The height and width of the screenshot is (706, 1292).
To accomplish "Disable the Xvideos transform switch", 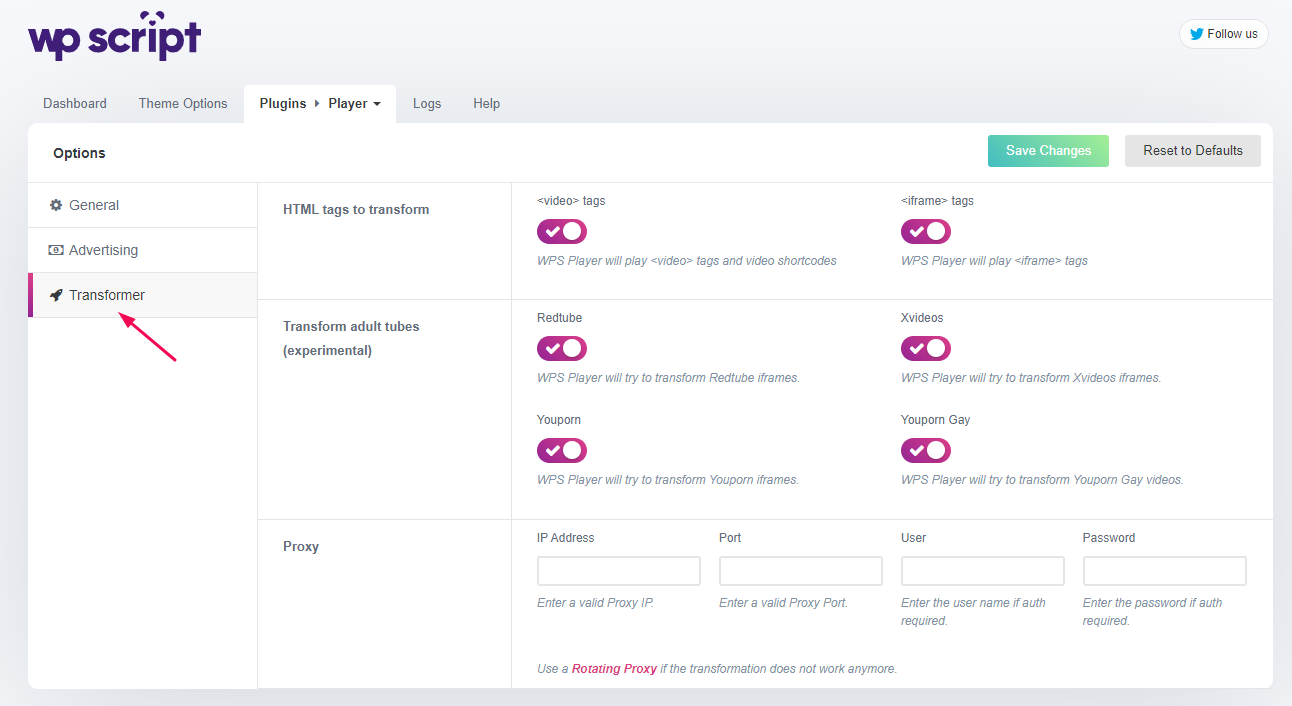I will pos(926,349).
